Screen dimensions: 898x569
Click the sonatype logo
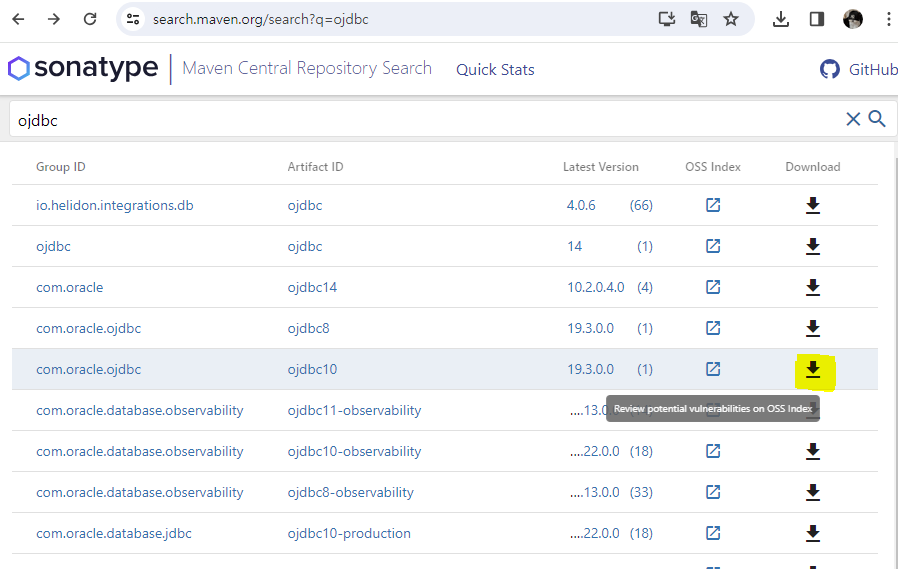click(x=83, y=68)
